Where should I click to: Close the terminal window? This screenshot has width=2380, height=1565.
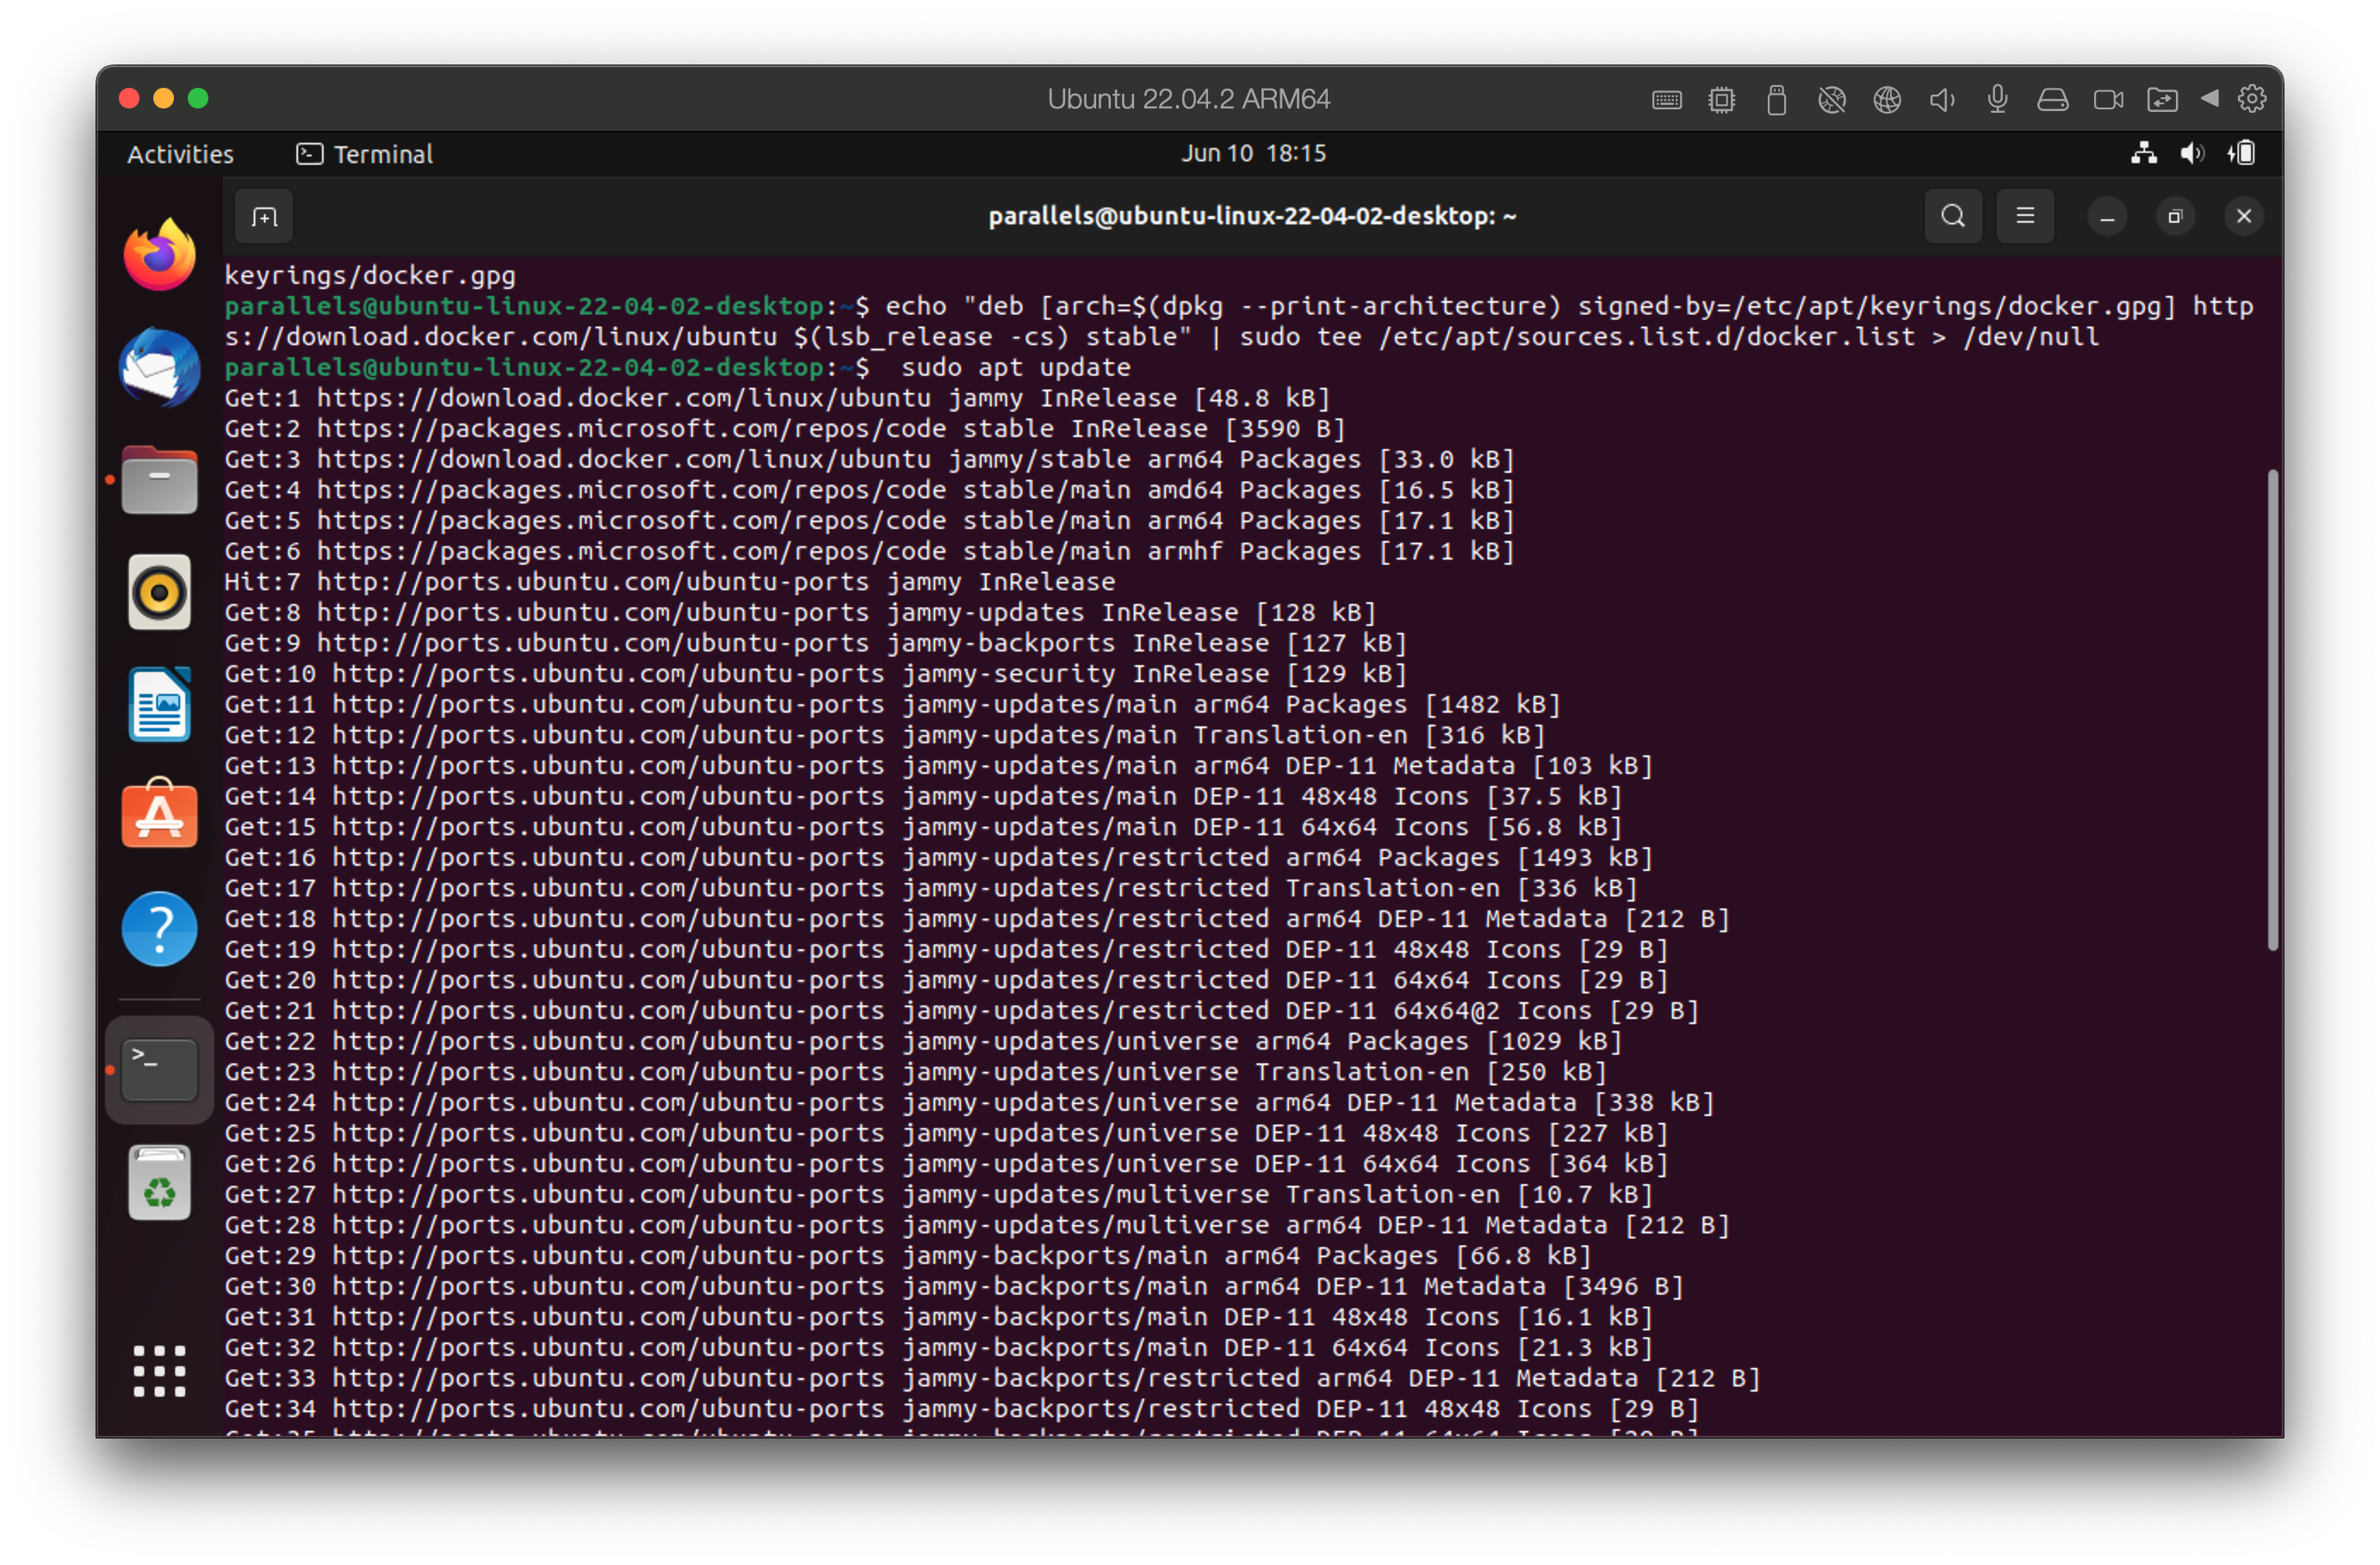pyautogui.click(x=2243, y=216)
